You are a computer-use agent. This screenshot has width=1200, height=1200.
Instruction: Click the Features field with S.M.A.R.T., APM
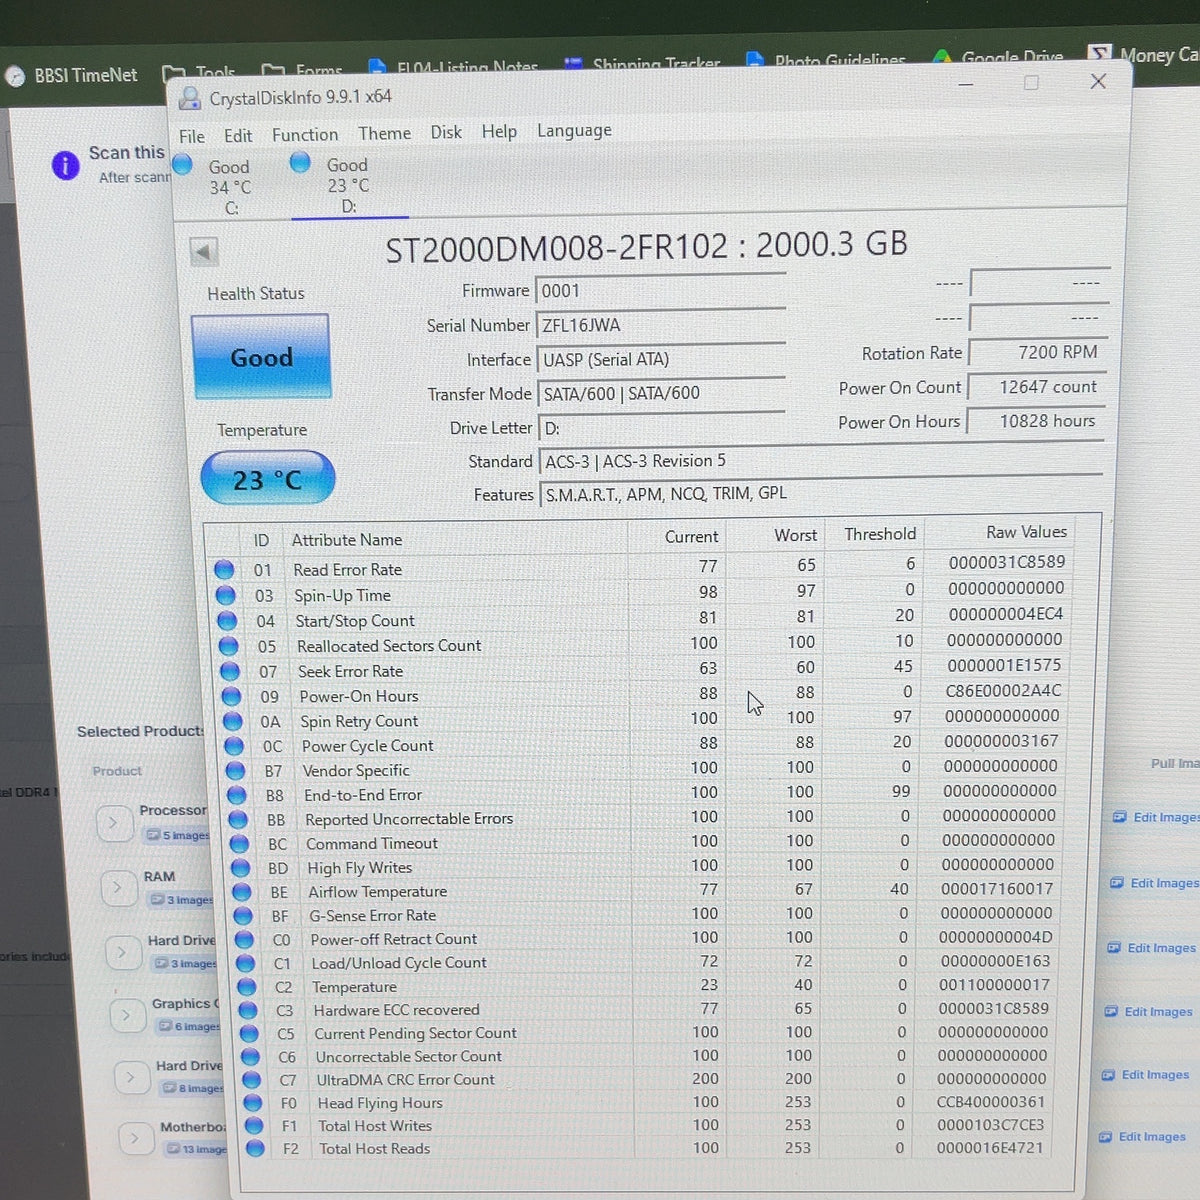820,493
